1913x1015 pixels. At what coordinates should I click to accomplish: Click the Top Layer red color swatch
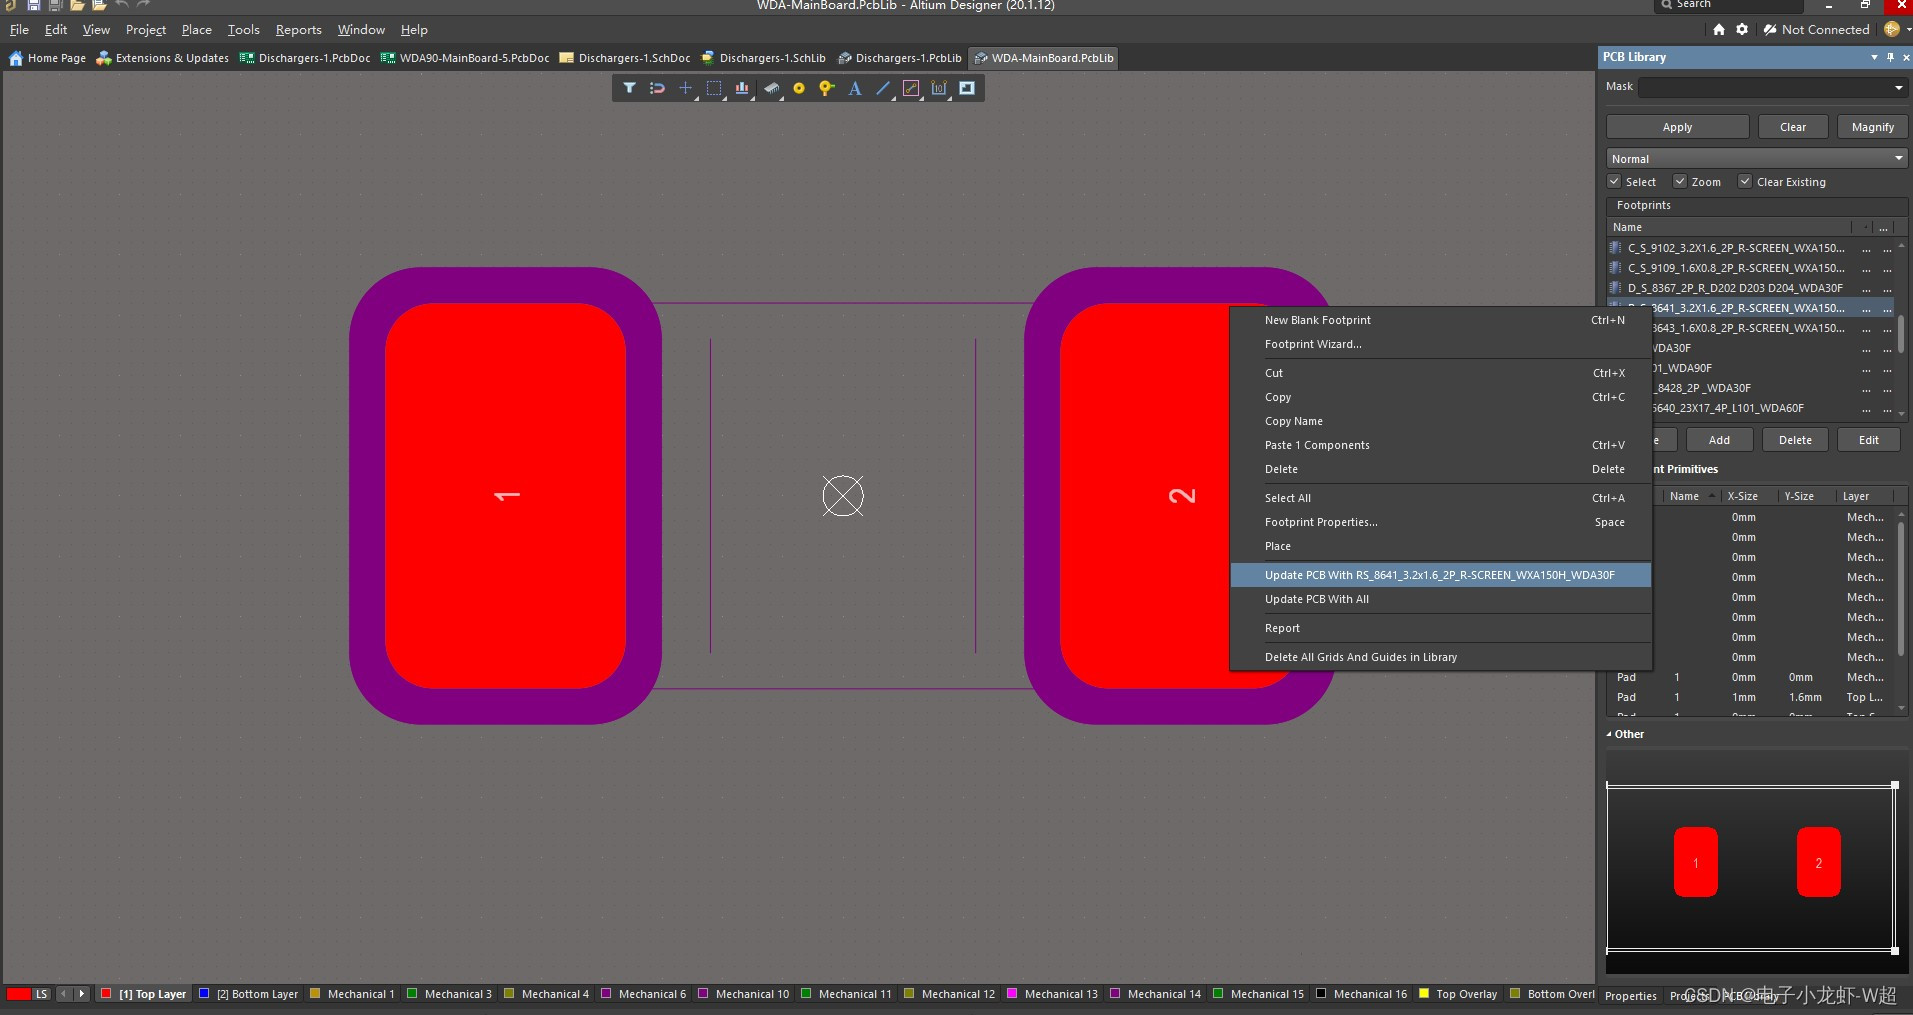click(x=106, y=994)
